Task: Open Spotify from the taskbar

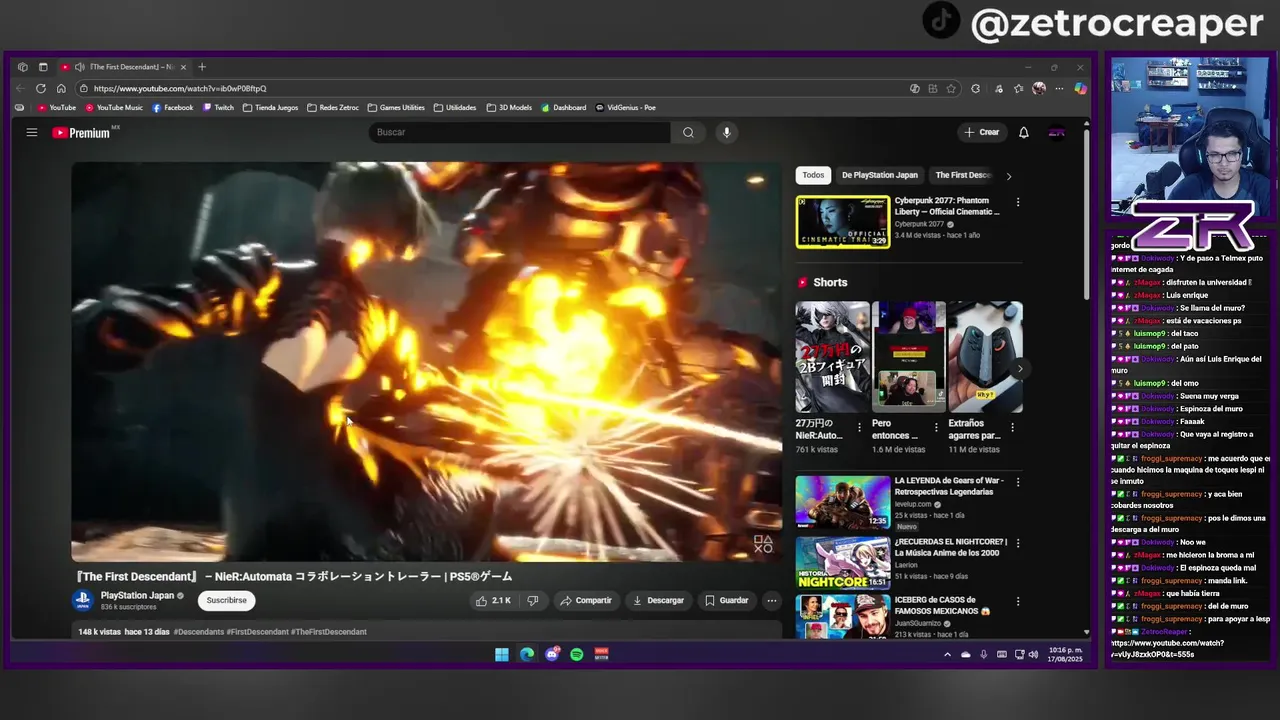Action: [577, 654]
